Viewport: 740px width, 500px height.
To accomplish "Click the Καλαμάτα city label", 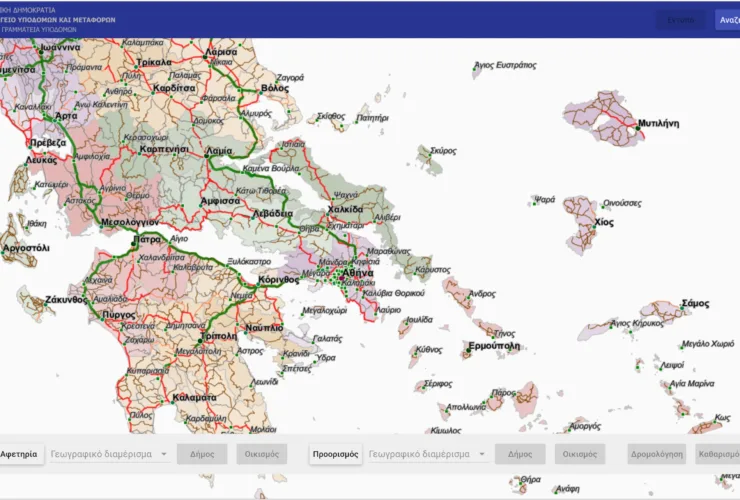I will coord(194,398).
